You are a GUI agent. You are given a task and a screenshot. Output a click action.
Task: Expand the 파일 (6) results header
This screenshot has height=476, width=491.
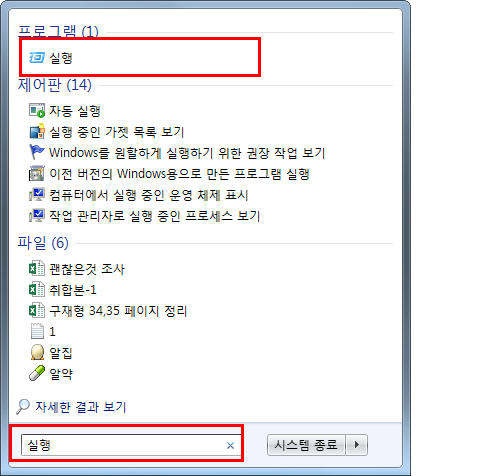click(x=43, y=243)
